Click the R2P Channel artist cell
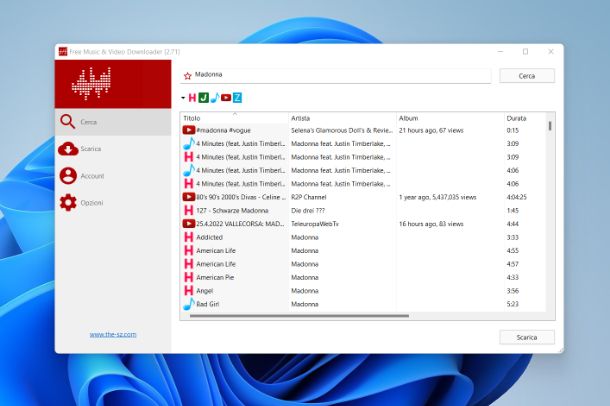610x406 pixels. (x=309, y=197)
